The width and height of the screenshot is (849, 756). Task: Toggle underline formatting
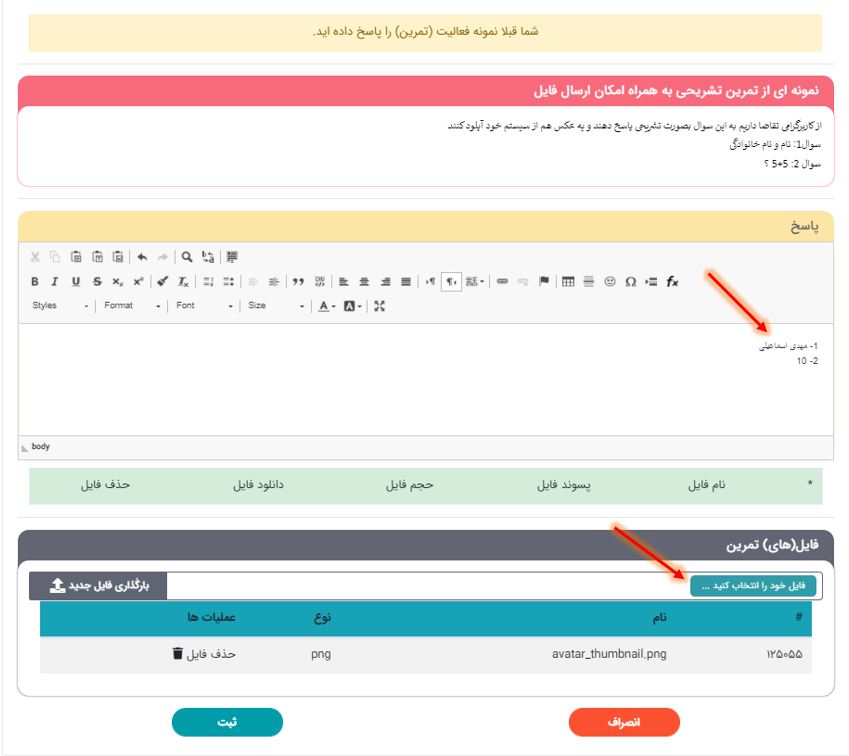[x=76, y=282]
